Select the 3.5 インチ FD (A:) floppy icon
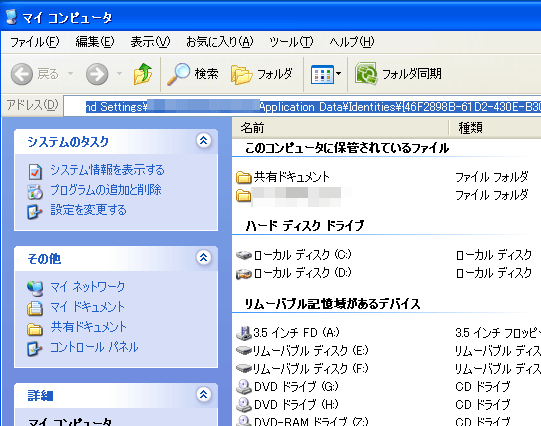The width and height of the screenshot is (541, 426). 244,333
